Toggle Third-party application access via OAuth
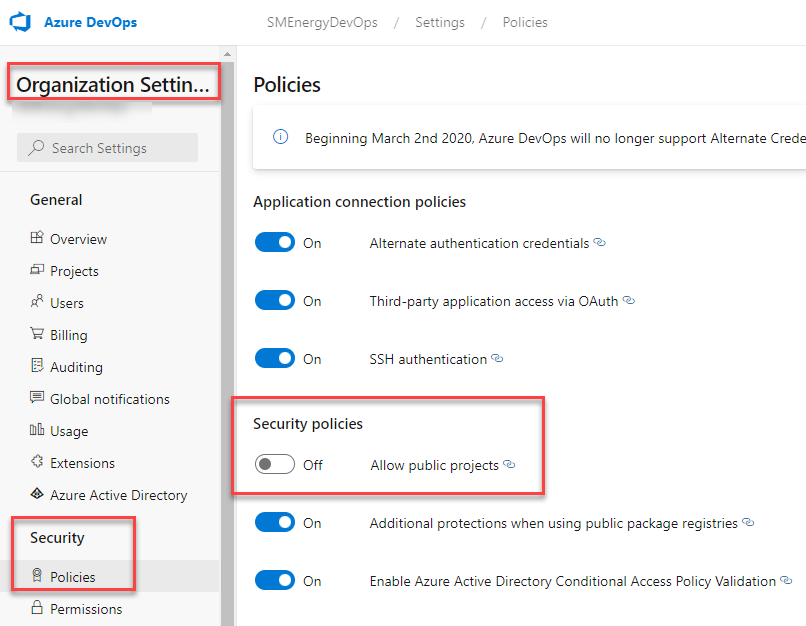 (275, 300)
